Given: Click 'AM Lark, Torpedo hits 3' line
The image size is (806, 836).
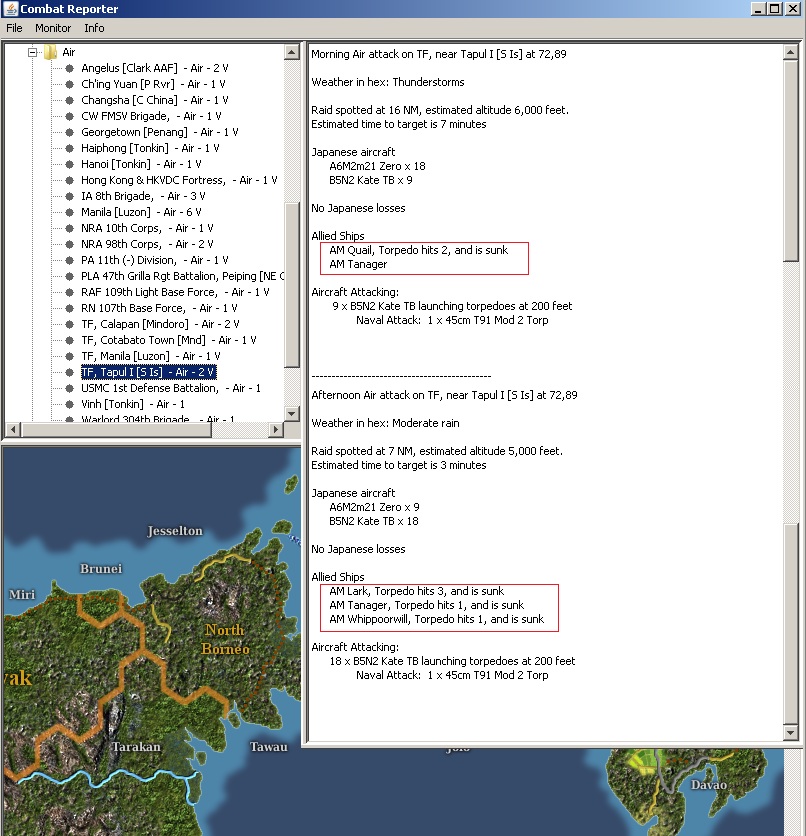Looking at the screenshot, I should [416, 591].
